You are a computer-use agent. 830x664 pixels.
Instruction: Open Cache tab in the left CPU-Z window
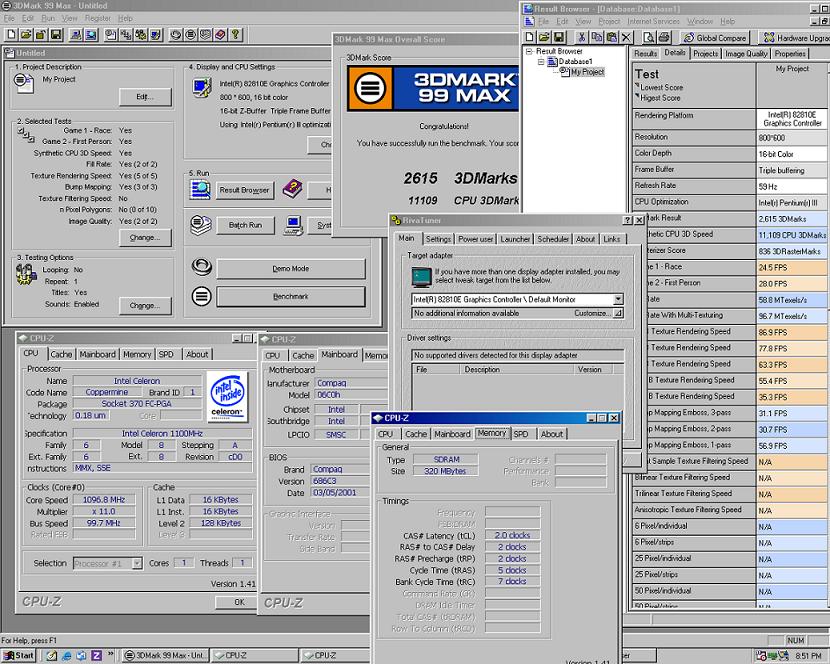click(61, 354)
